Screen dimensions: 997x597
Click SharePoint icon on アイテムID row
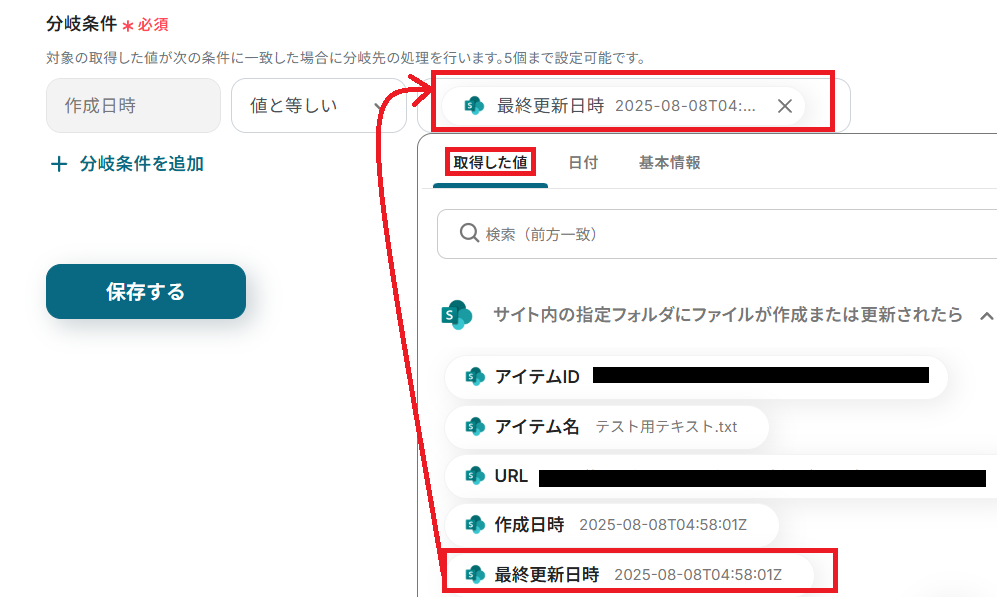tap(474, 376)
